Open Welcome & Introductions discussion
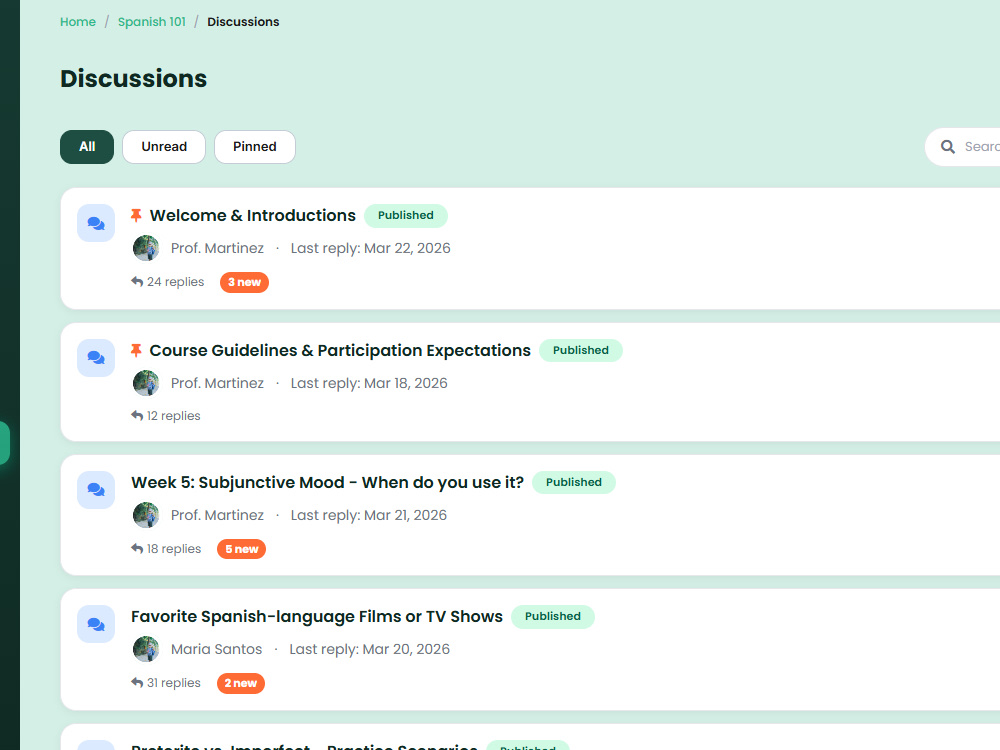This screenshot has width=1000, height=750. click(x=253, y=216)
